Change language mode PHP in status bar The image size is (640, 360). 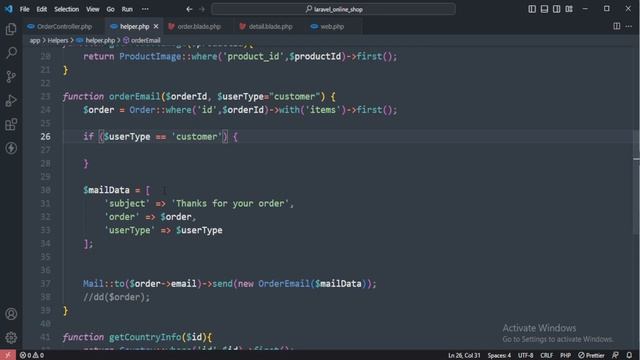(565, 356)
